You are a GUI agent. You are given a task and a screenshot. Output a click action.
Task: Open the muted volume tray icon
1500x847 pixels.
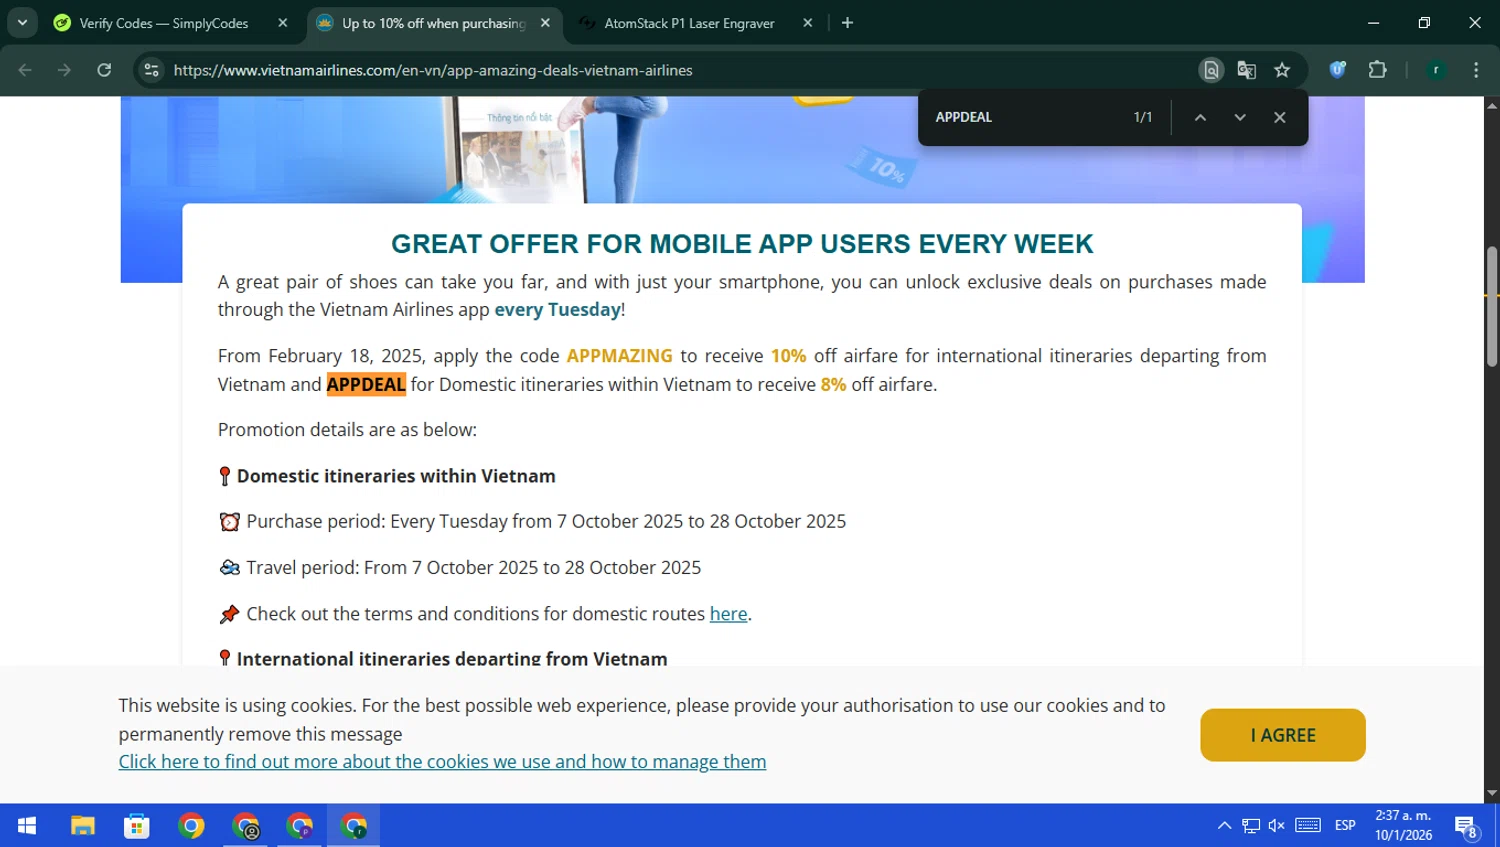1277,825
